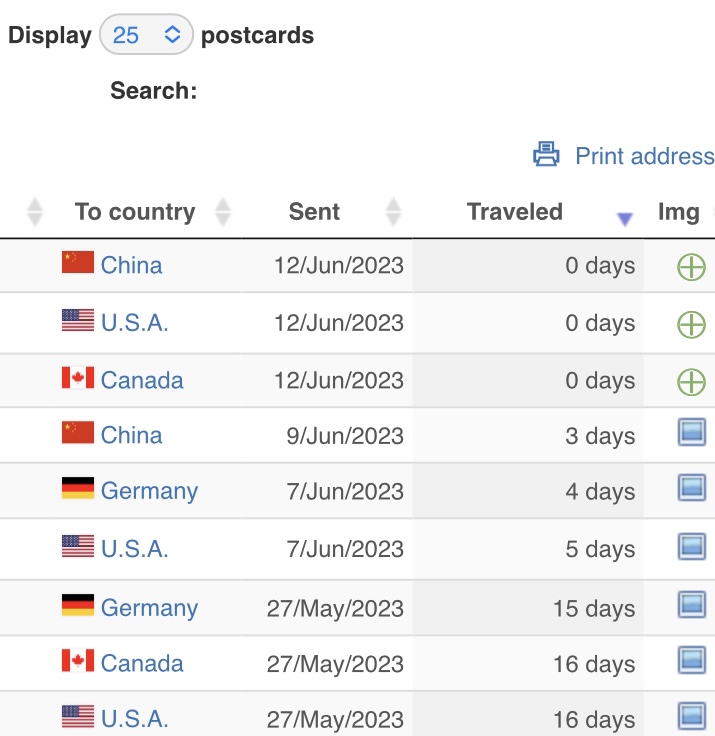Add image for Canada postcard sent 12/Jun/2023
715x736 pixels.
click(x=691, y=382)
